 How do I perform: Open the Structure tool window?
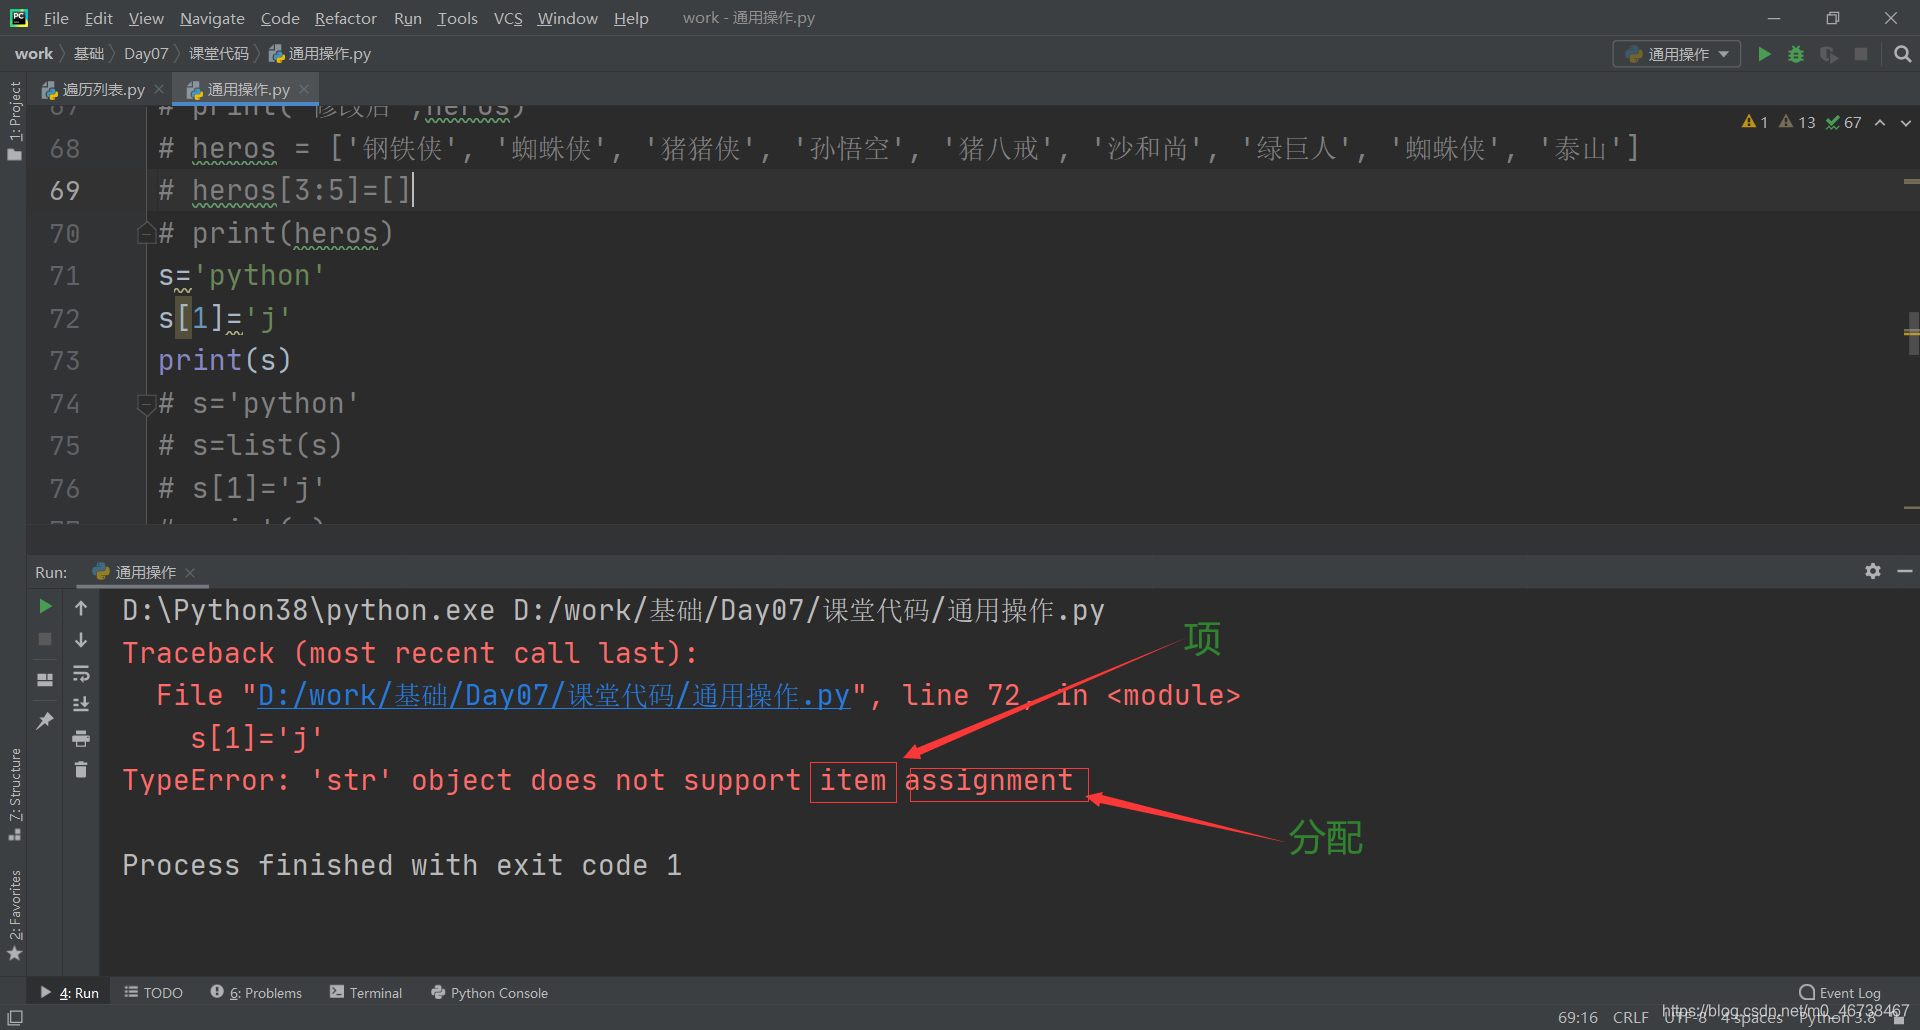[14, 794]
